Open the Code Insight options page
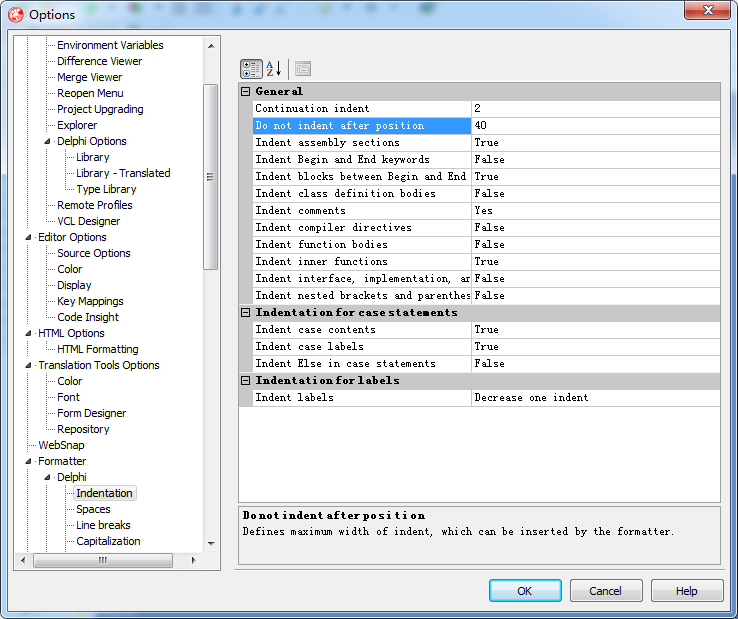The width and height of the screenshot is (738, 619). pyautogui.click(x=89, y=317)
